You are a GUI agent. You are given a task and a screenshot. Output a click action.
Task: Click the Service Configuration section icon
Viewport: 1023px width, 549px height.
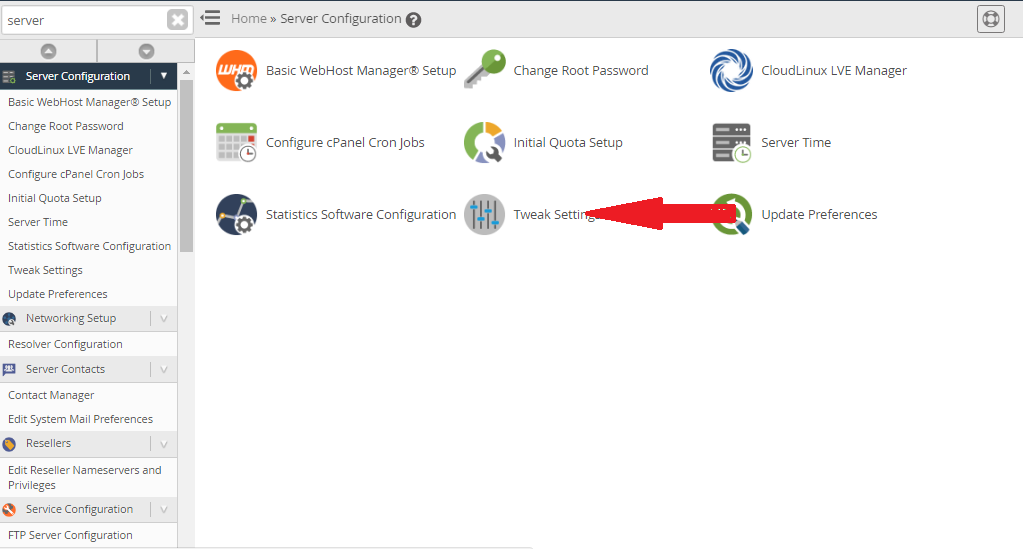9,509
